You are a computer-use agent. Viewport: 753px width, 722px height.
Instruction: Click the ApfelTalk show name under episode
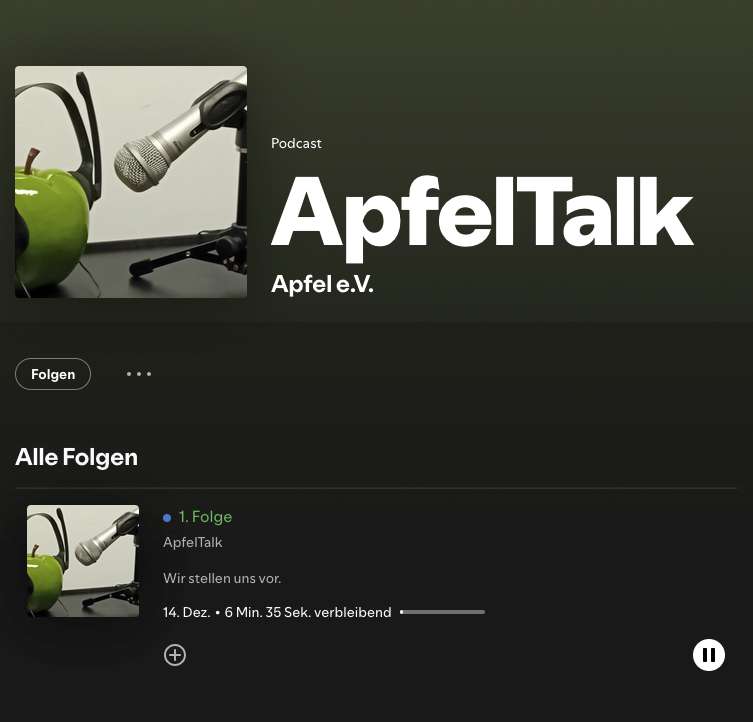click(x=193, y=542)
